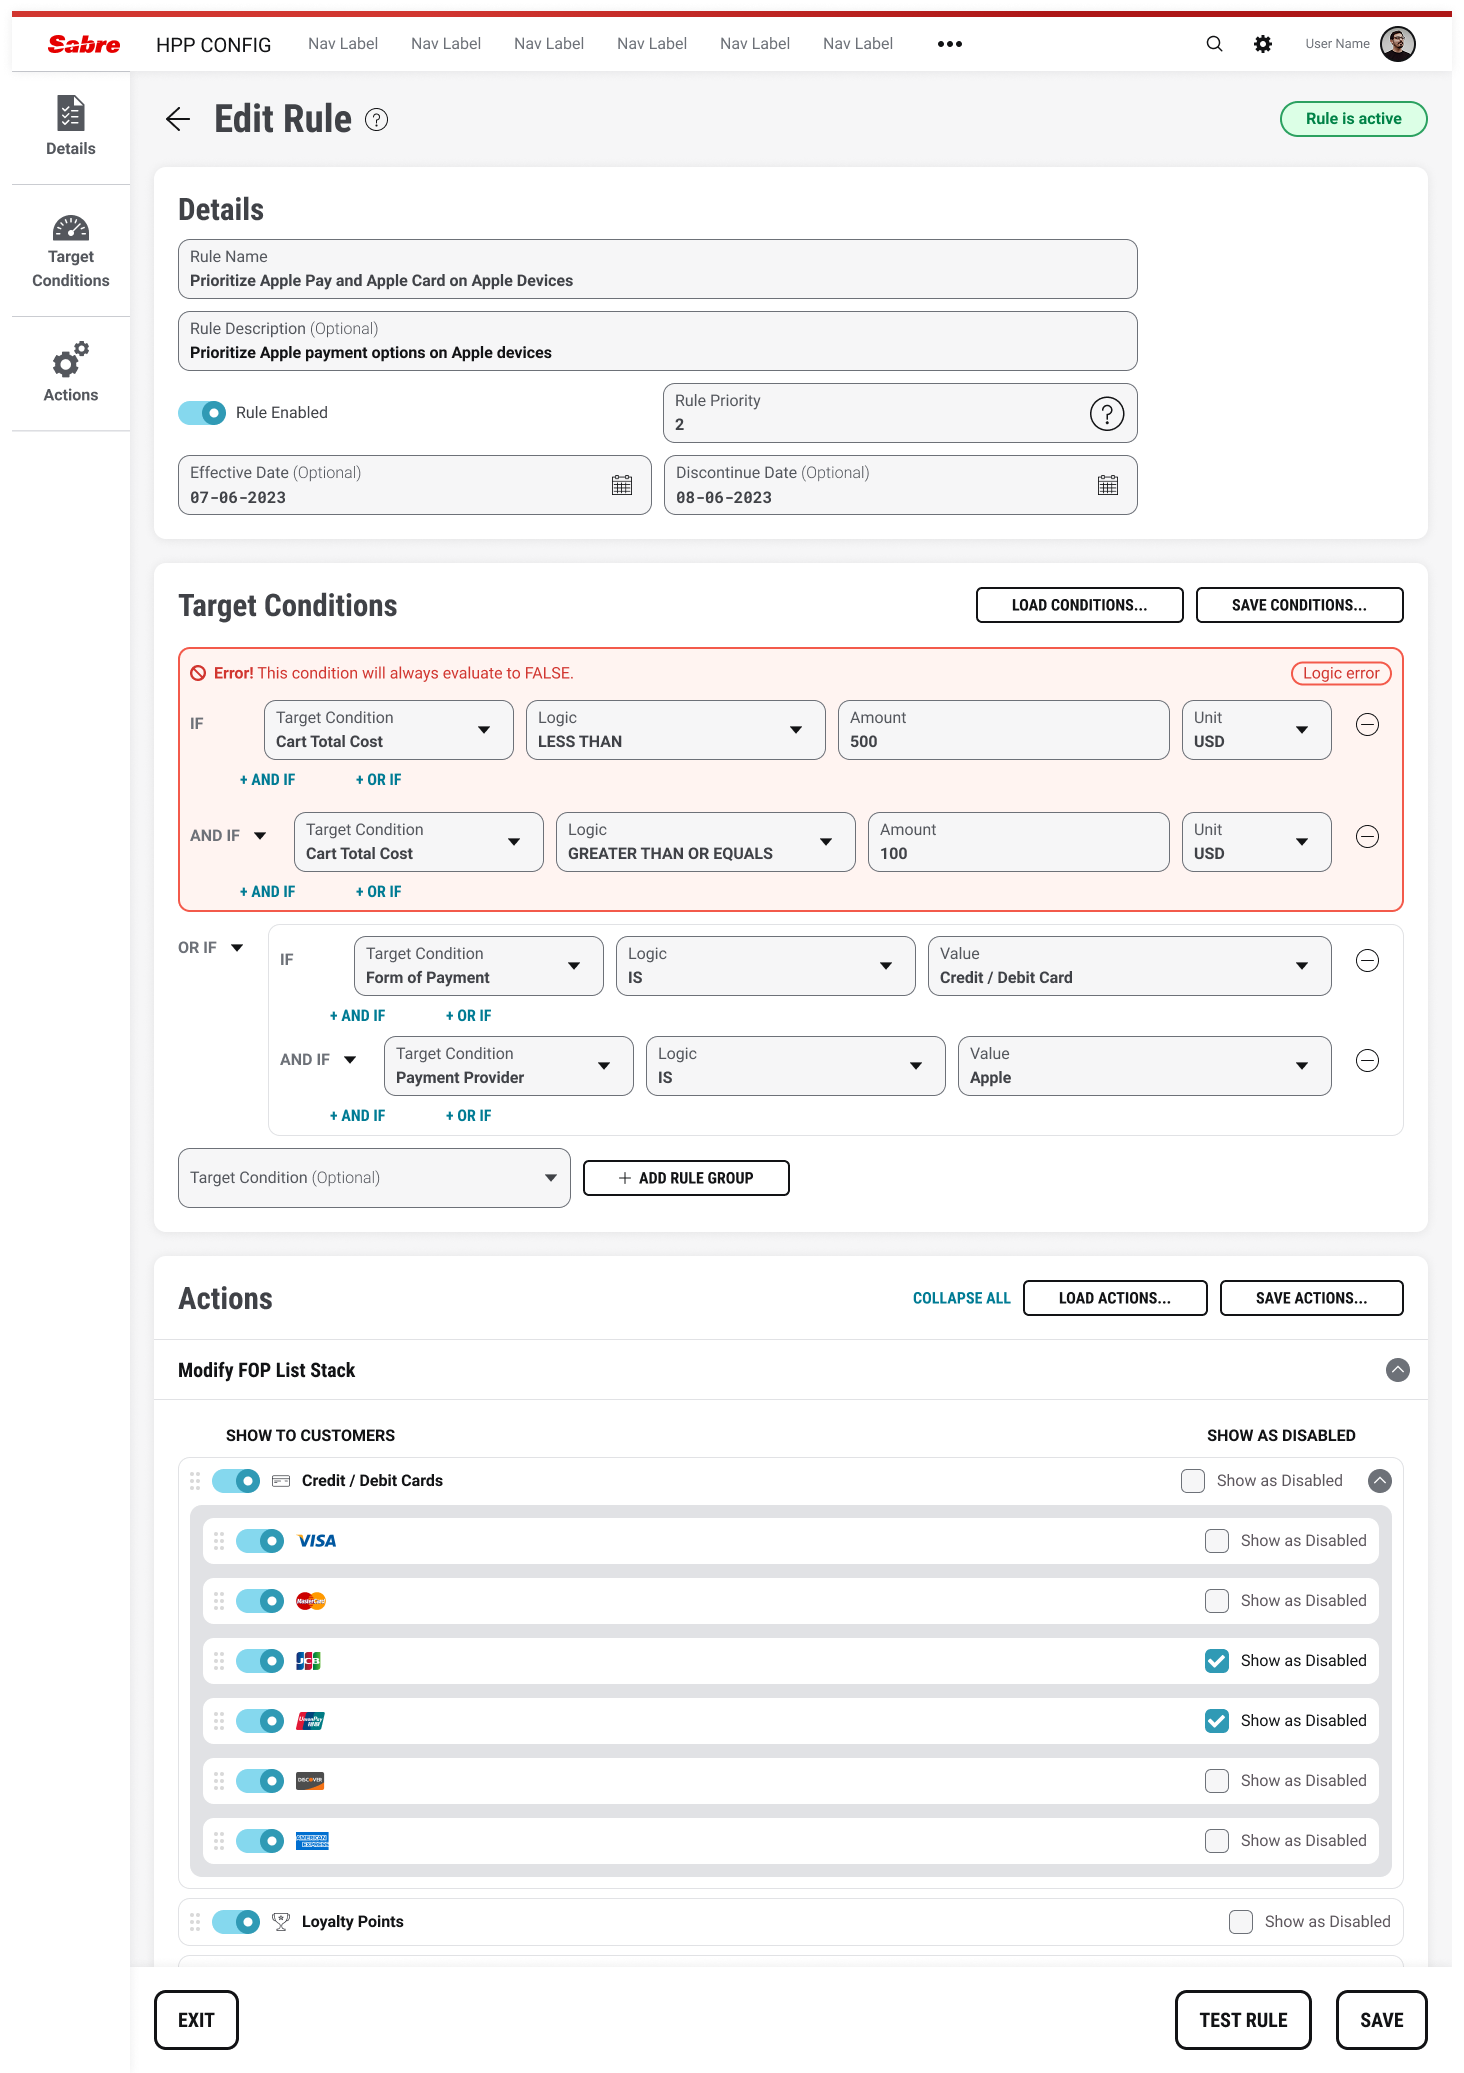Open the Form of Payment dropdown
The height and width of the screenshot is (2073, 1464).
(478, 966)
